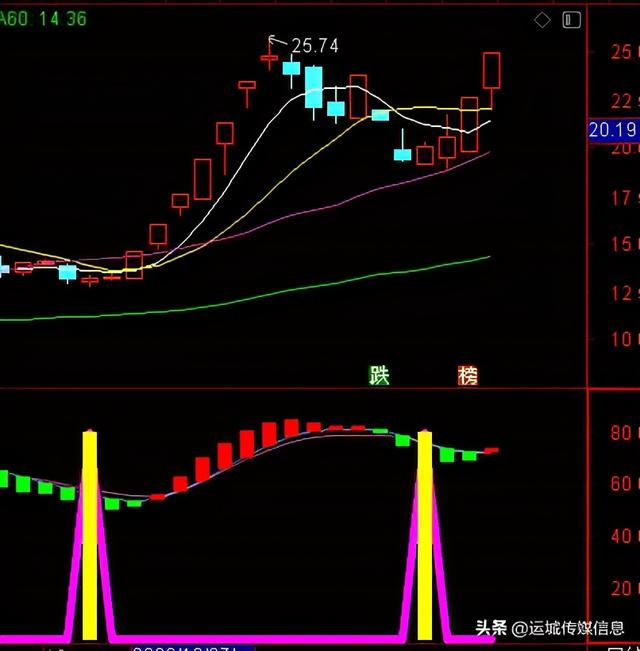Click the highlighted date label at bottom
This screenshot has width=640, height=651.
[x=192, y=648]
